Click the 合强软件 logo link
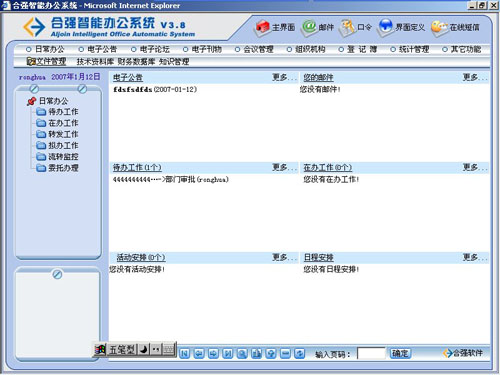Viewport: 500px width, 375px height. tap(463, 353)
